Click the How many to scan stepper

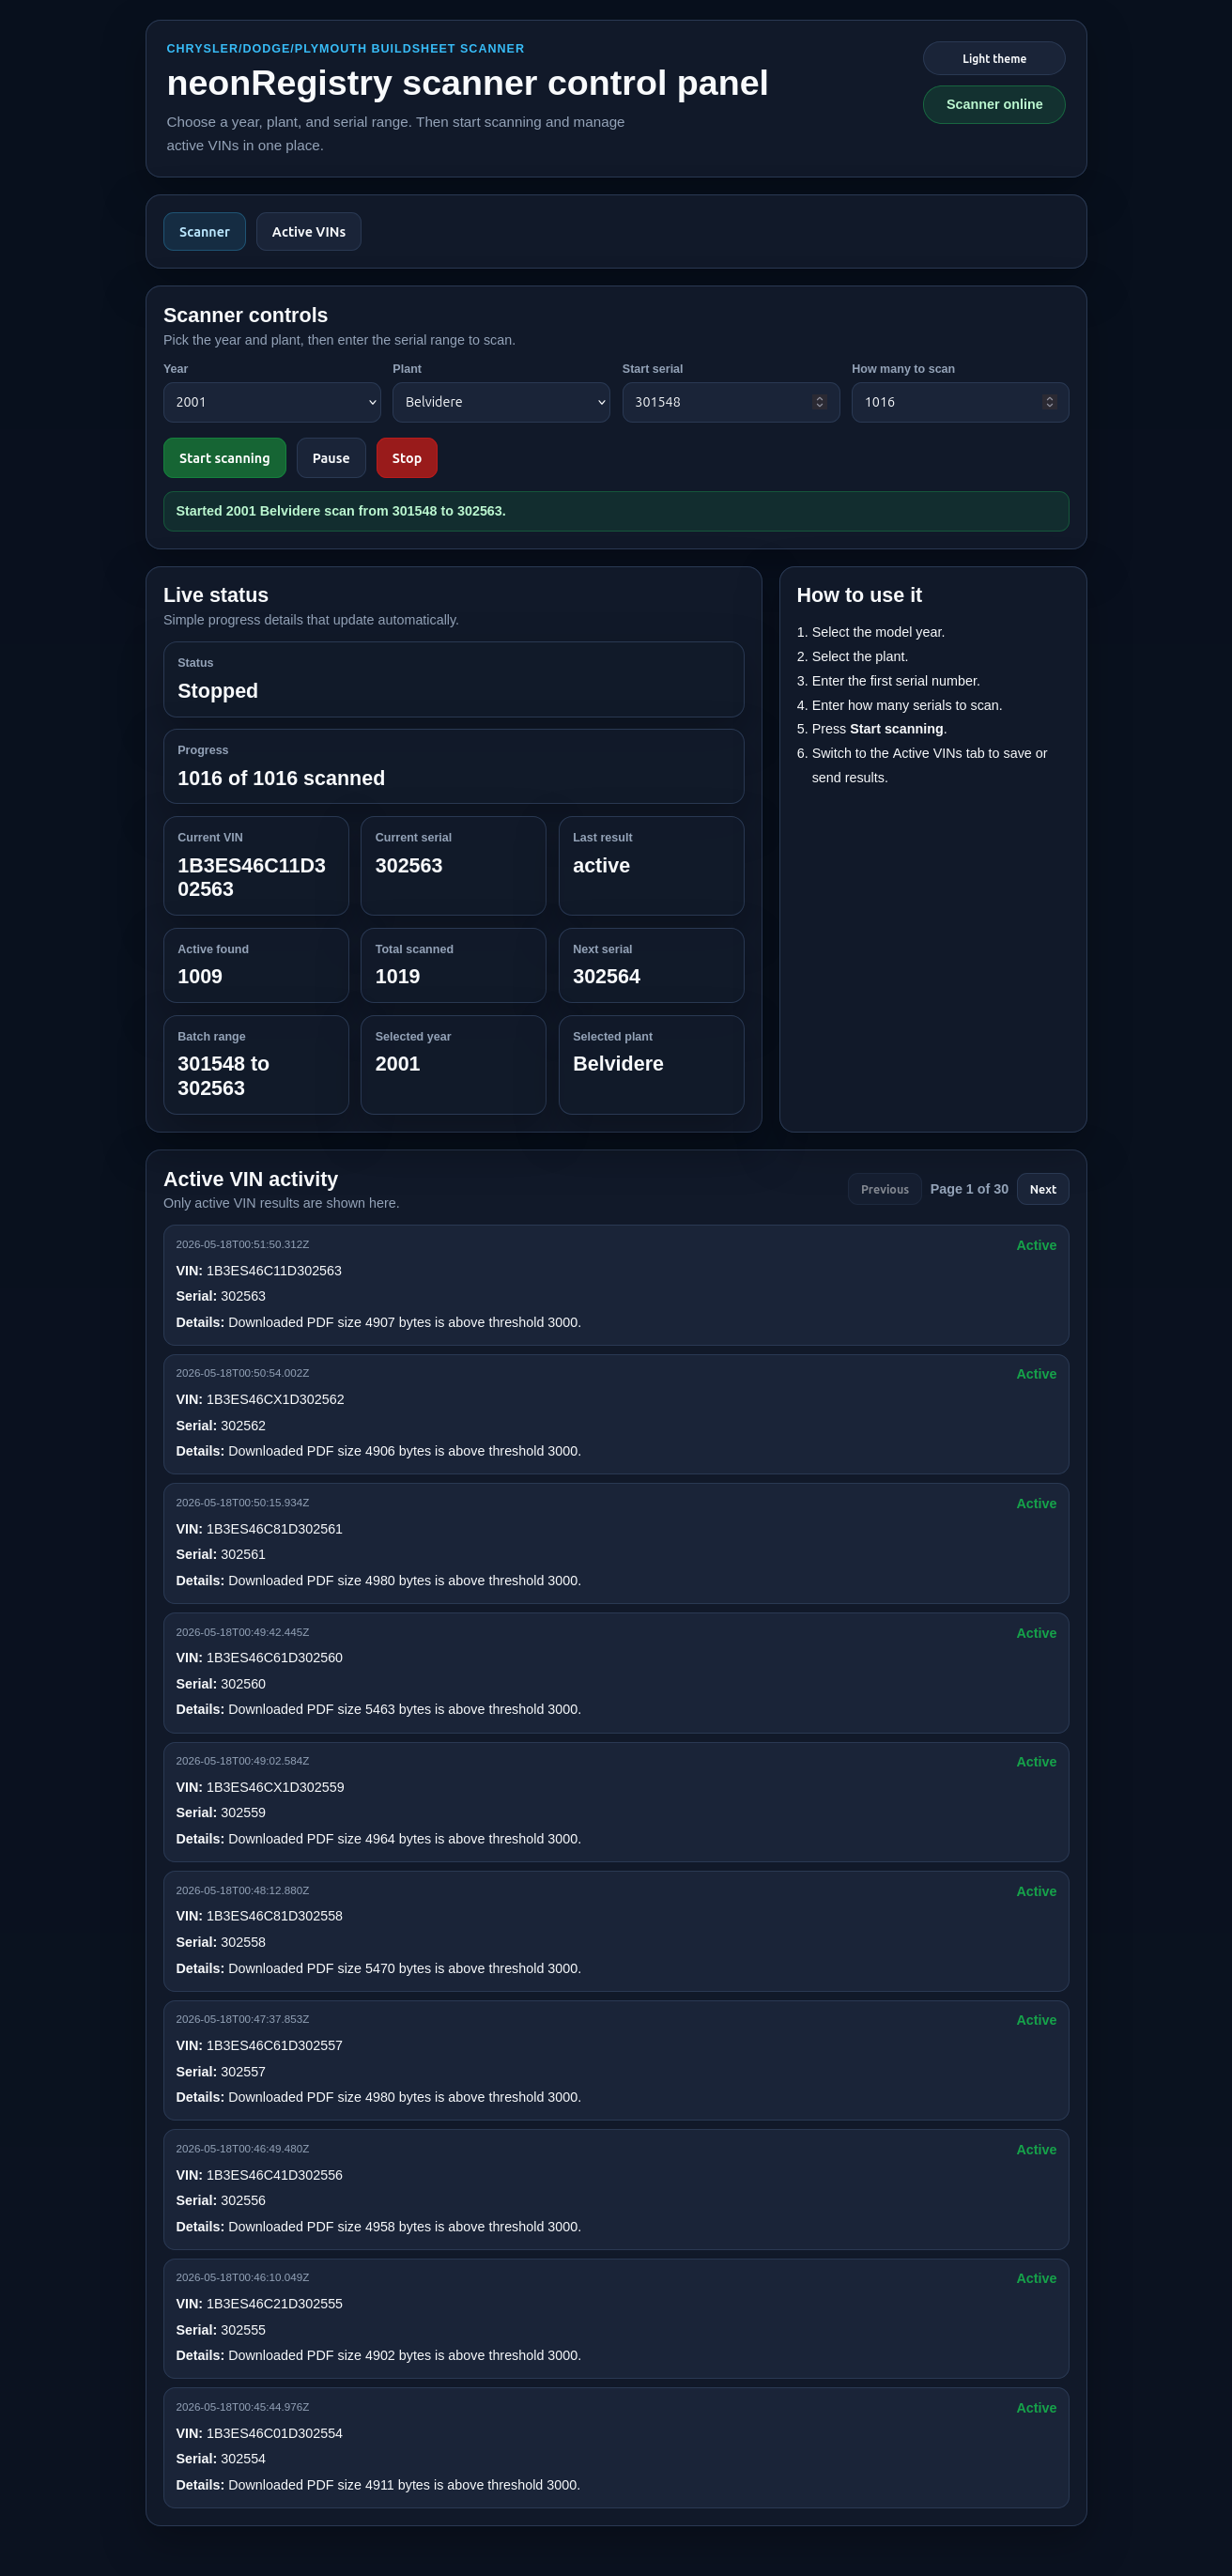(x=1049, y=402)
